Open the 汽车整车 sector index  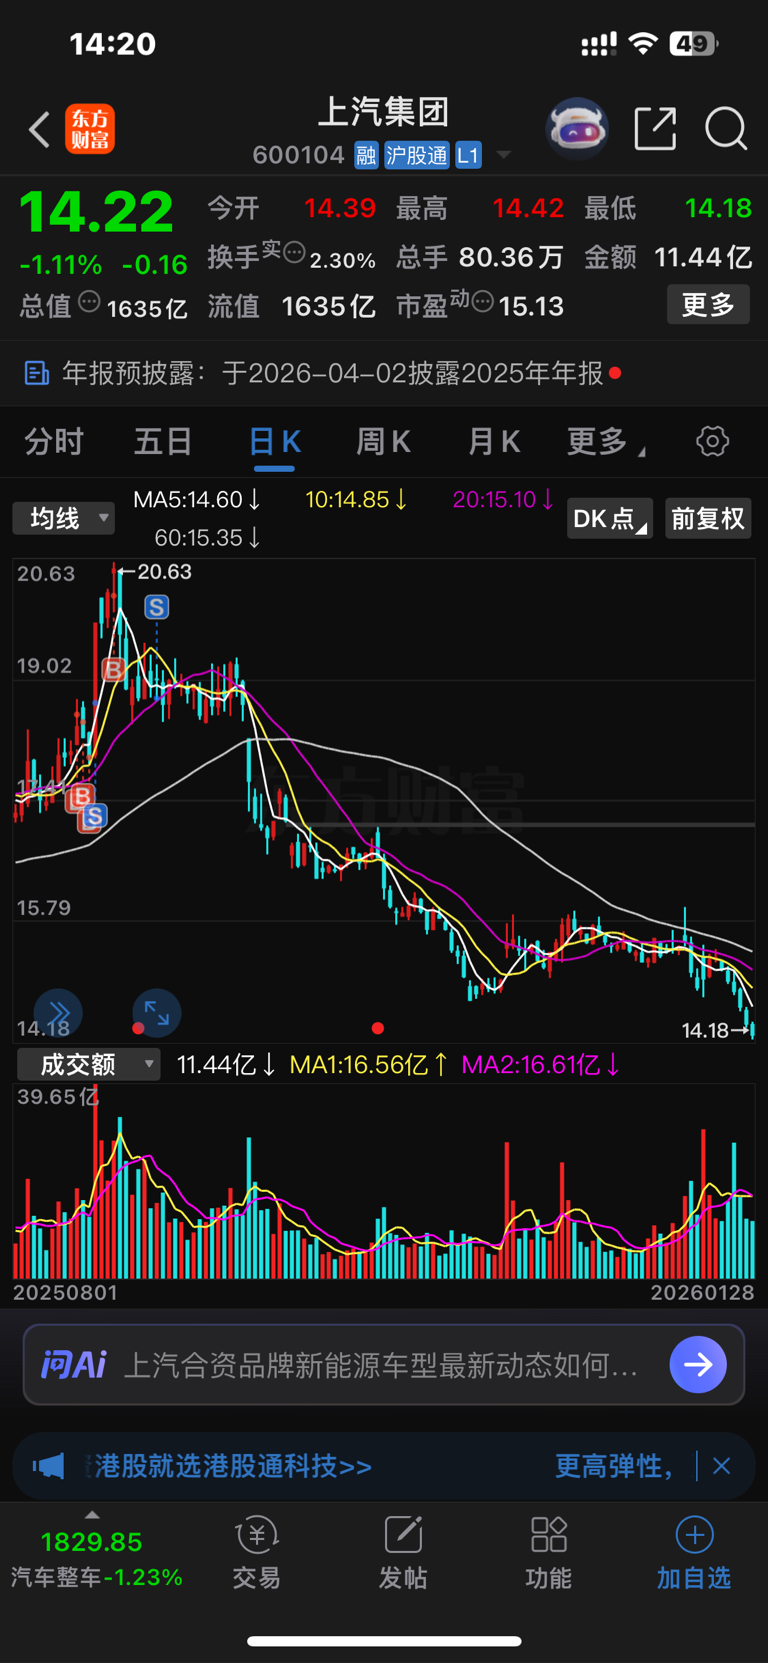96,1558
